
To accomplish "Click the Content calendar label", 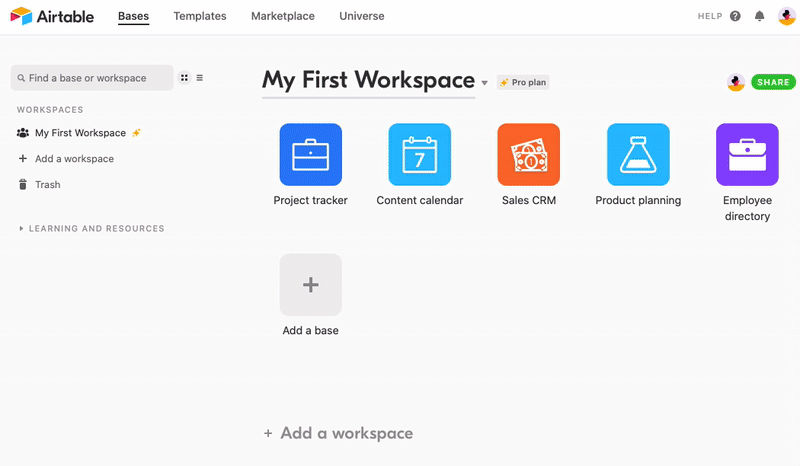I will pos(419,200).
